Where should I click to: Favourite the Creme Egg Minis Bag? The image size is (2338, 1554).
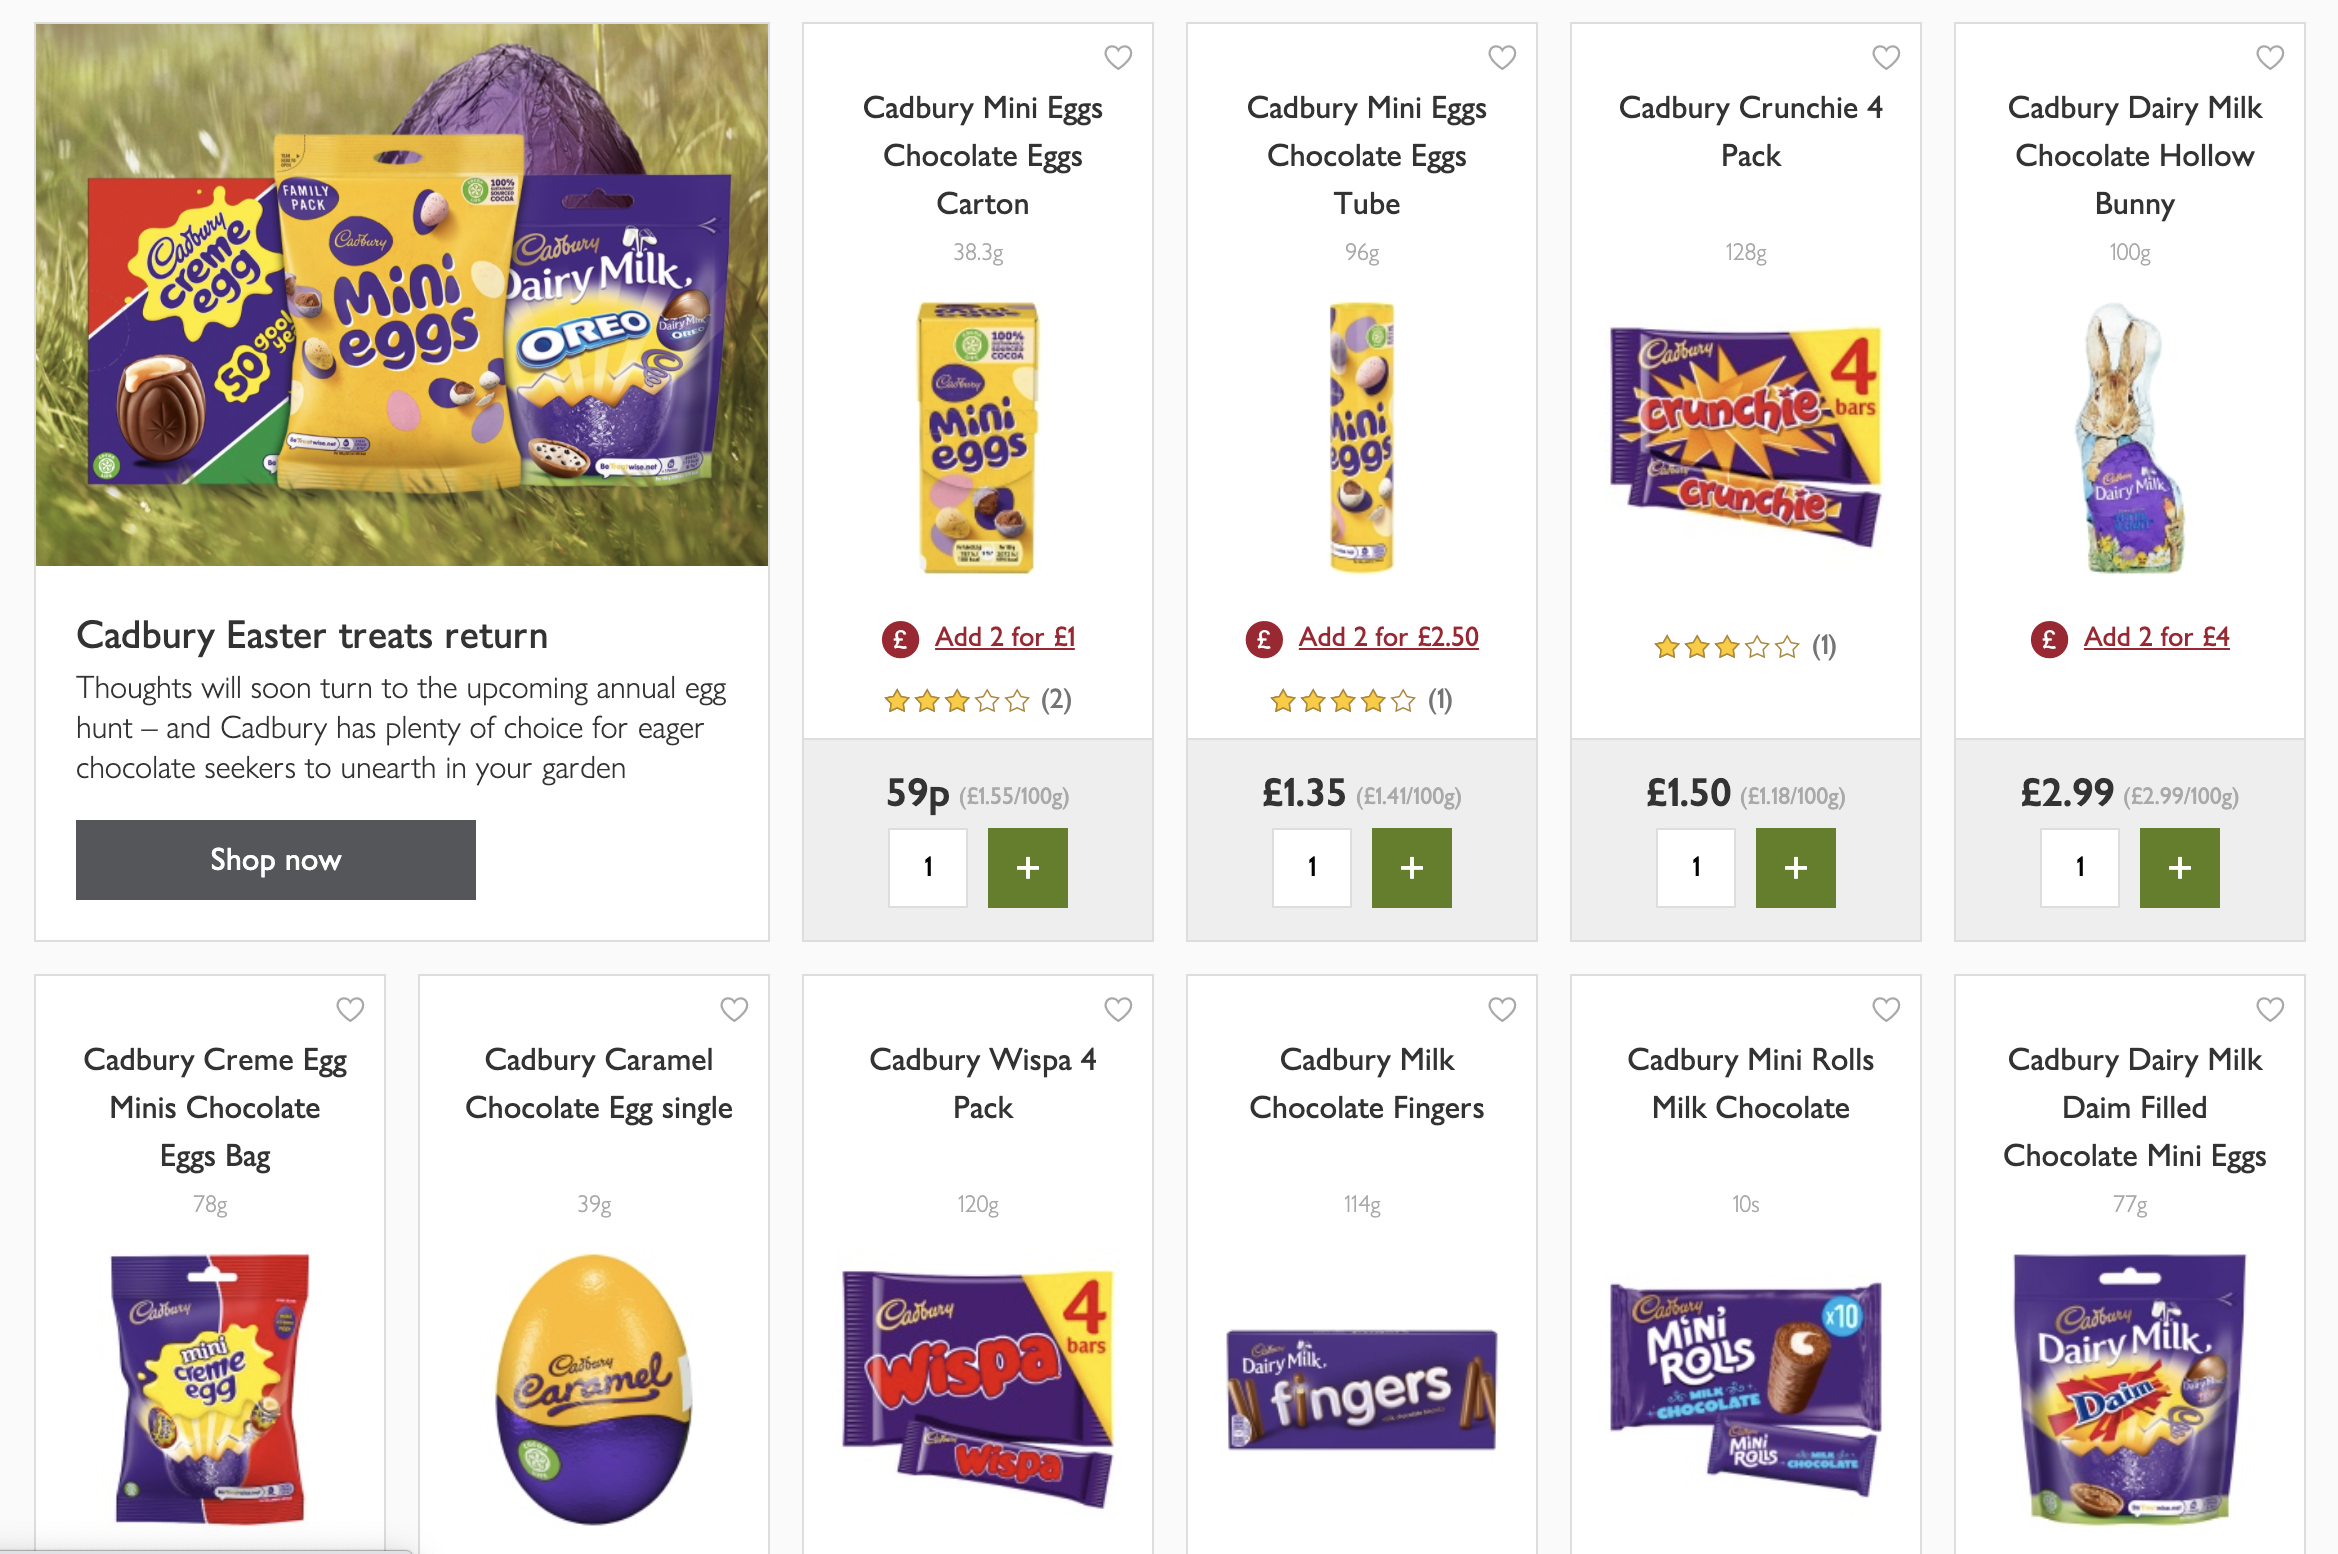350,1010
